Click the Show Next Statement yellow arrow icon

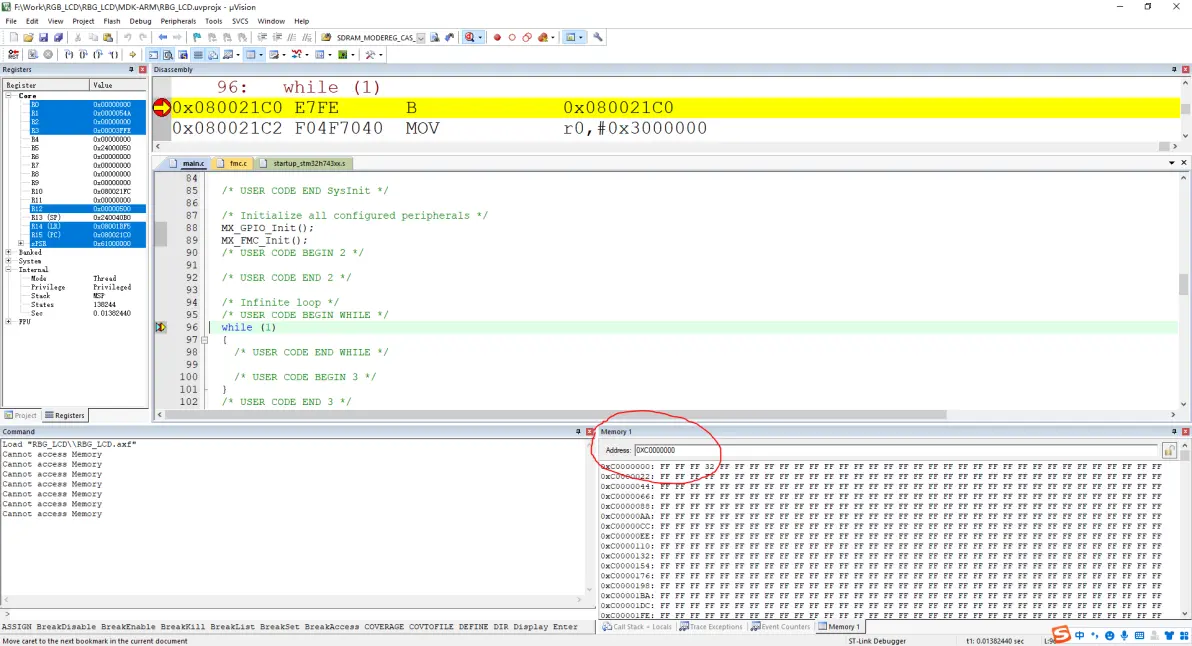coord(132,54)
